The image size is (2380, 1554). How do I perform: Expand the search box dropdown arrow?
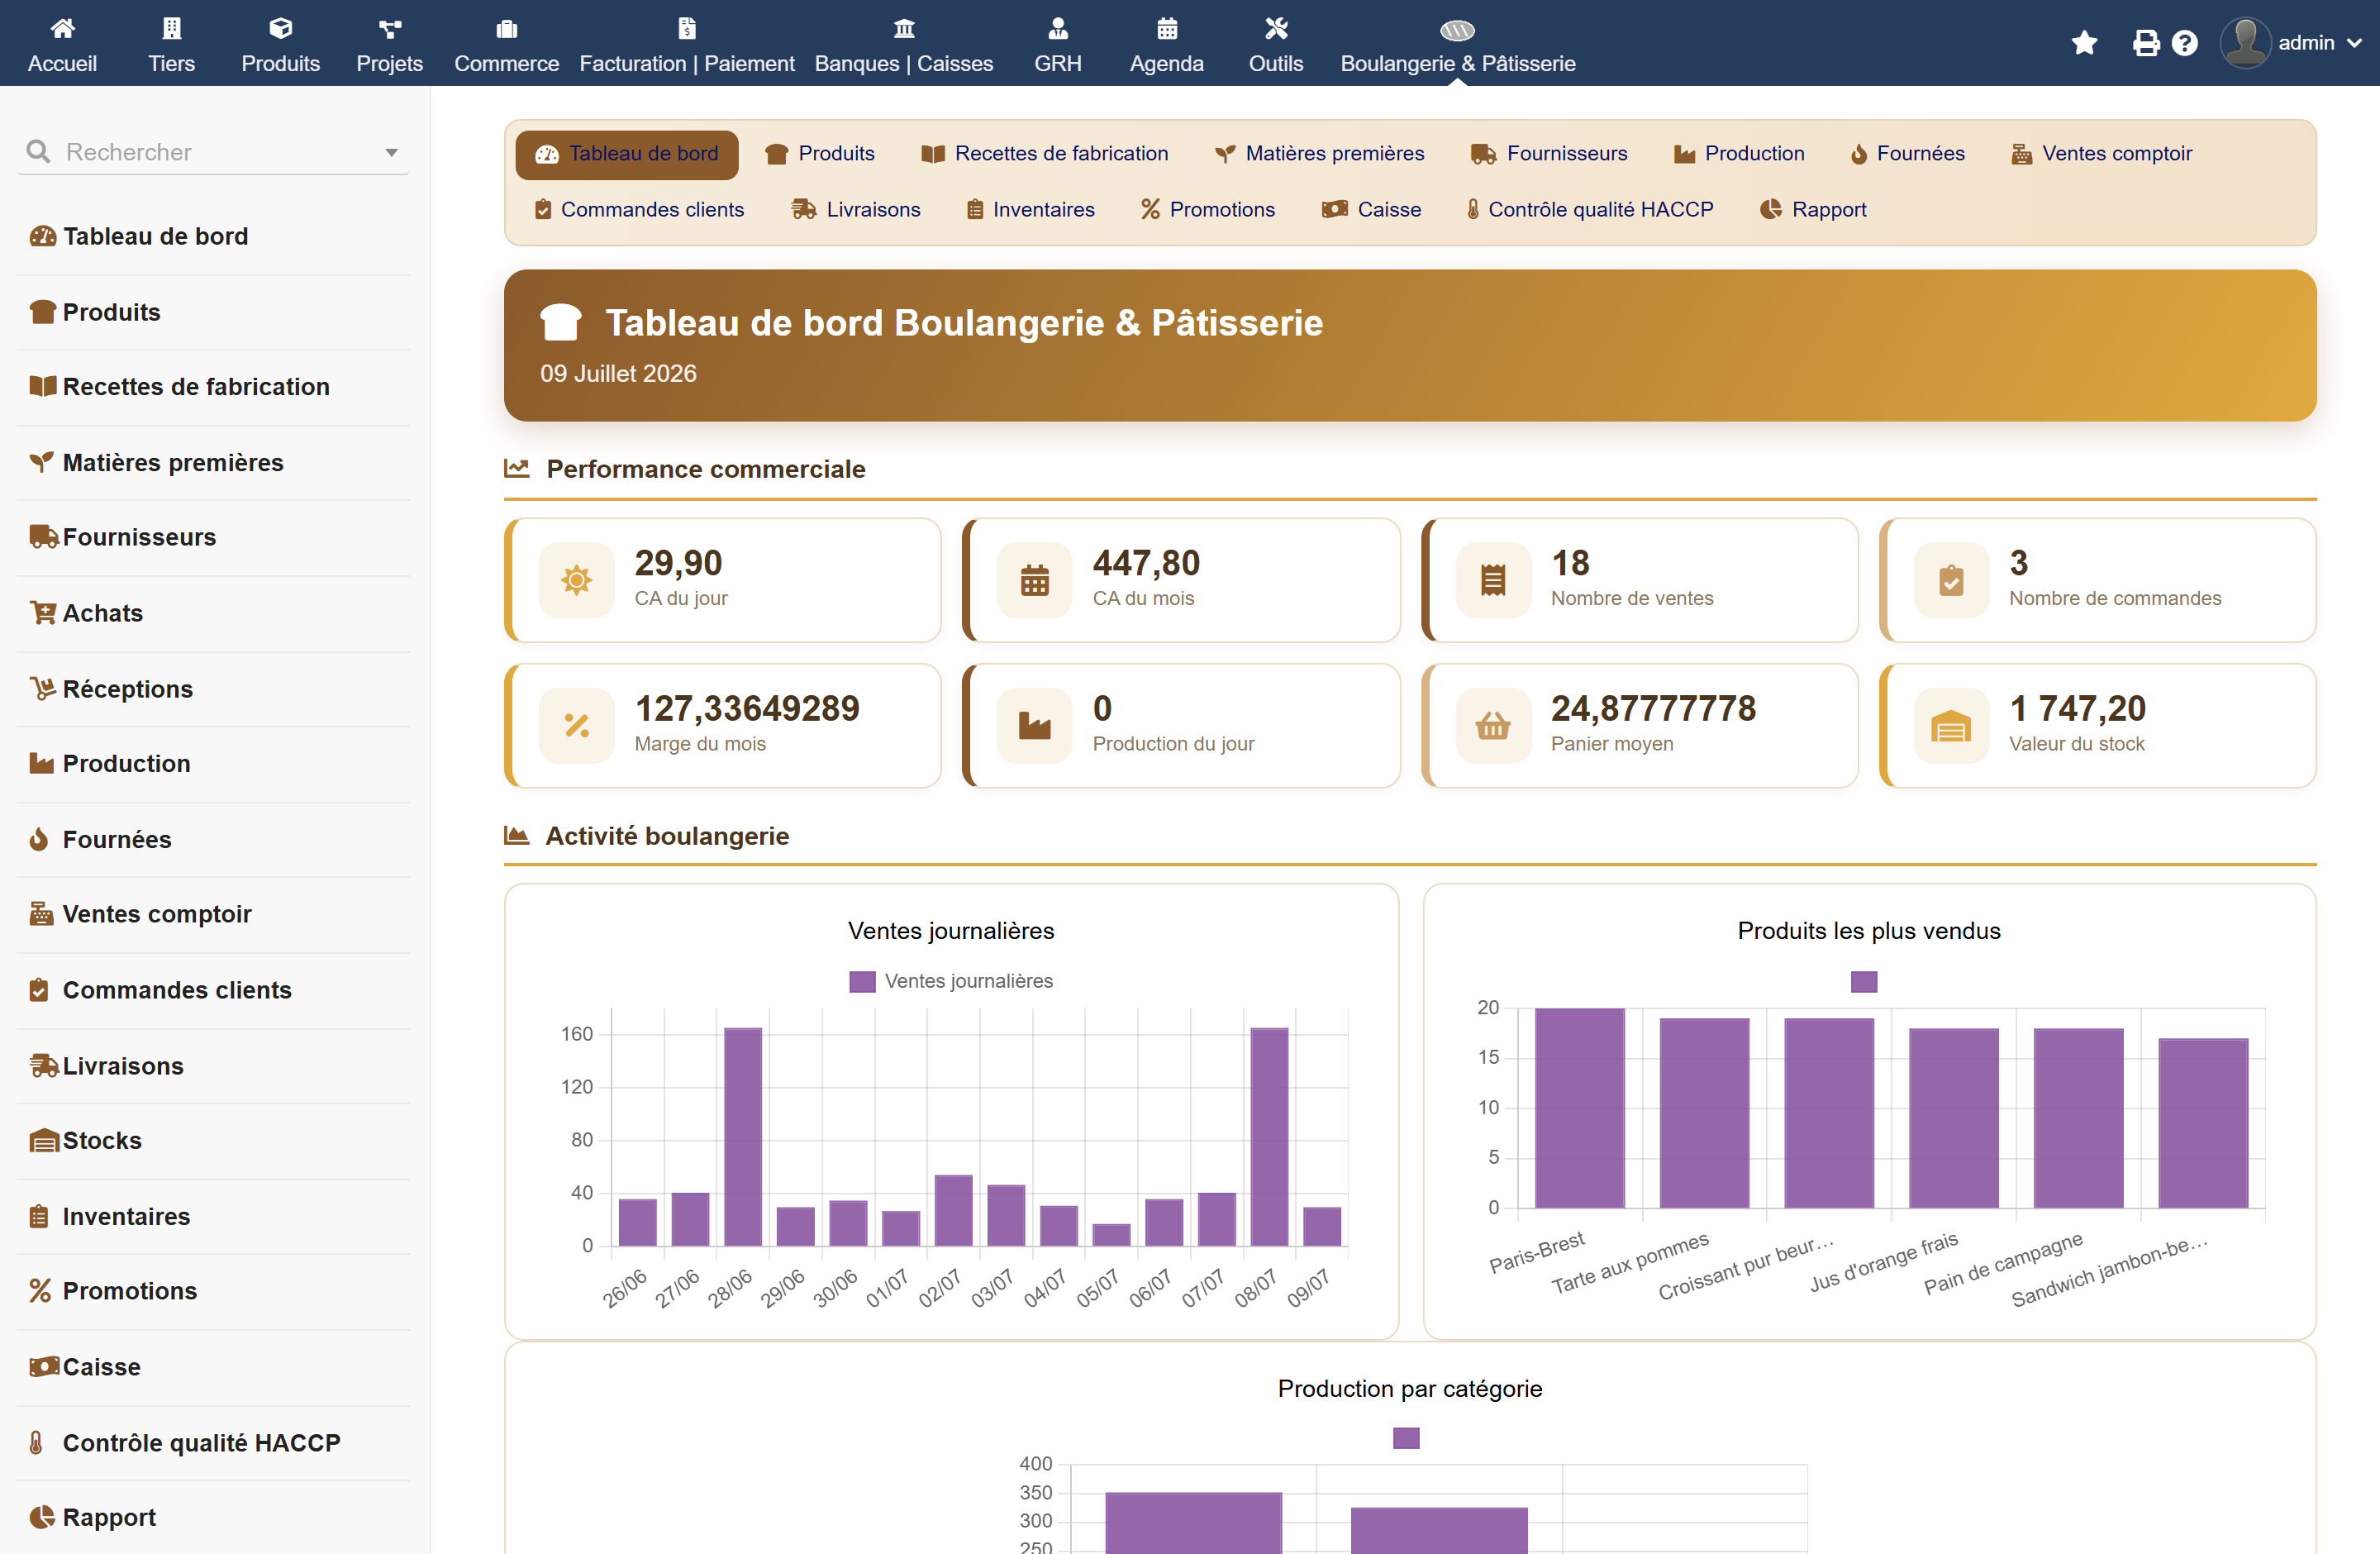(x=391, y=152)
